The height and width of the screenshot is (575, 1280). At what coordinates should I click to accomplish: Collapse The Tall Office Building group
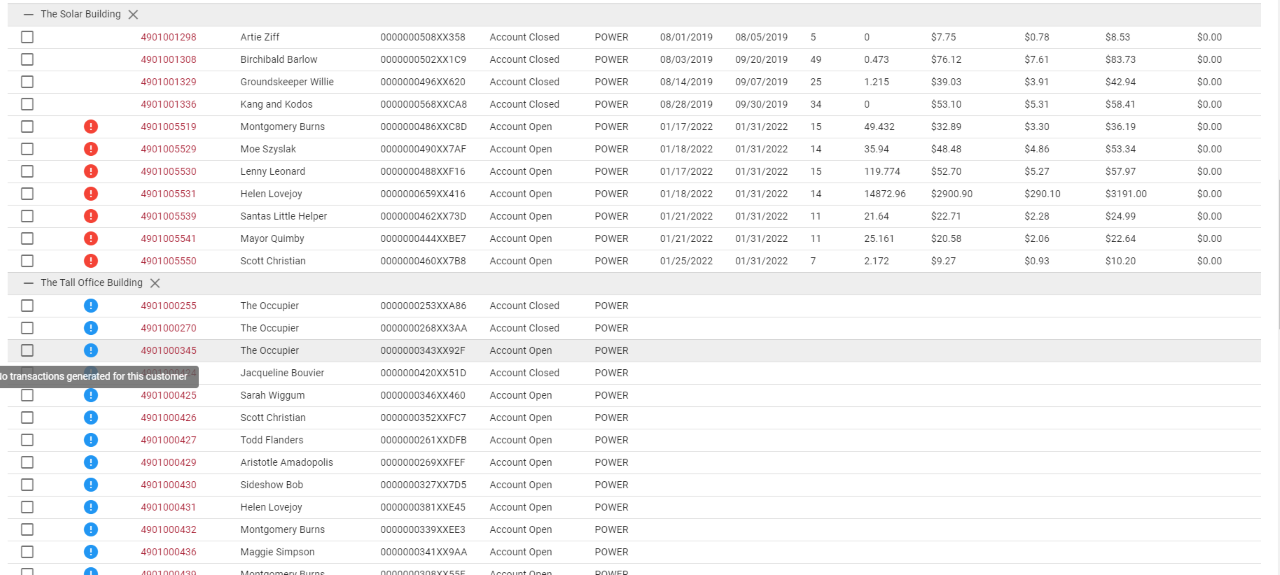(x=28, y=283)
